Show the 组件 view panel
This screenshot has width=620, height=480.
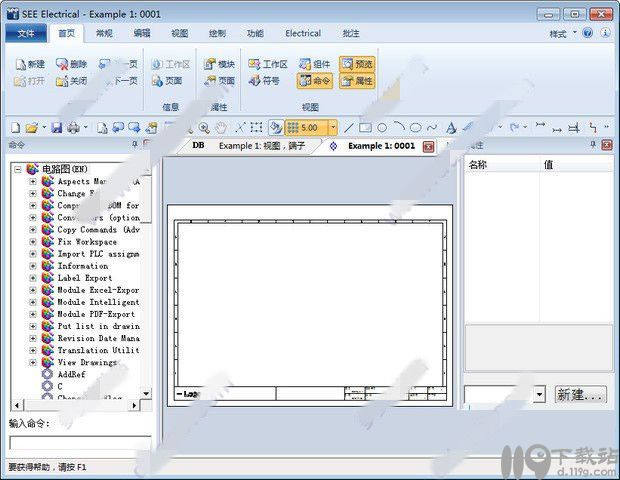[315, 64]
